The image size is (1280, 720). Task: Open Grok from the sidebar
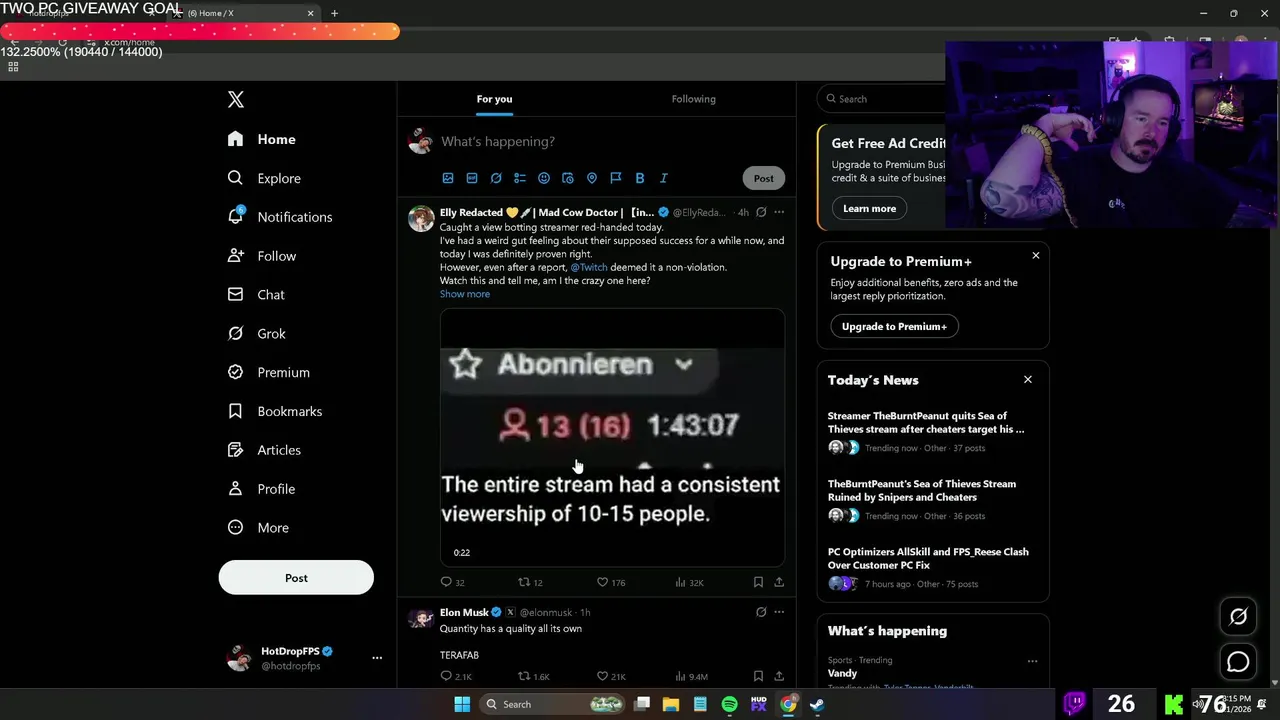tap(256, 334)
